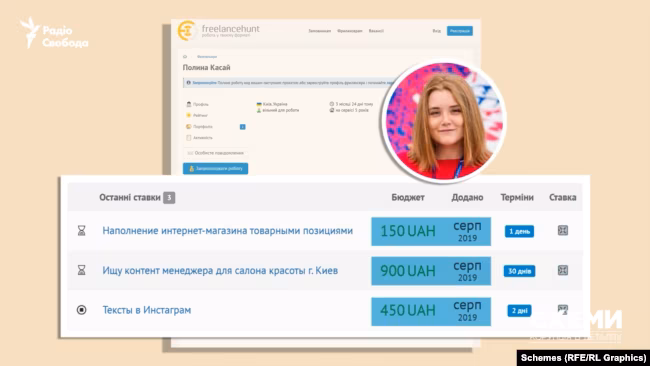This screenshot has width=650, height=366.
Task: Click the Портфоліо sidebar icon
Action: (x=189, y=126)
